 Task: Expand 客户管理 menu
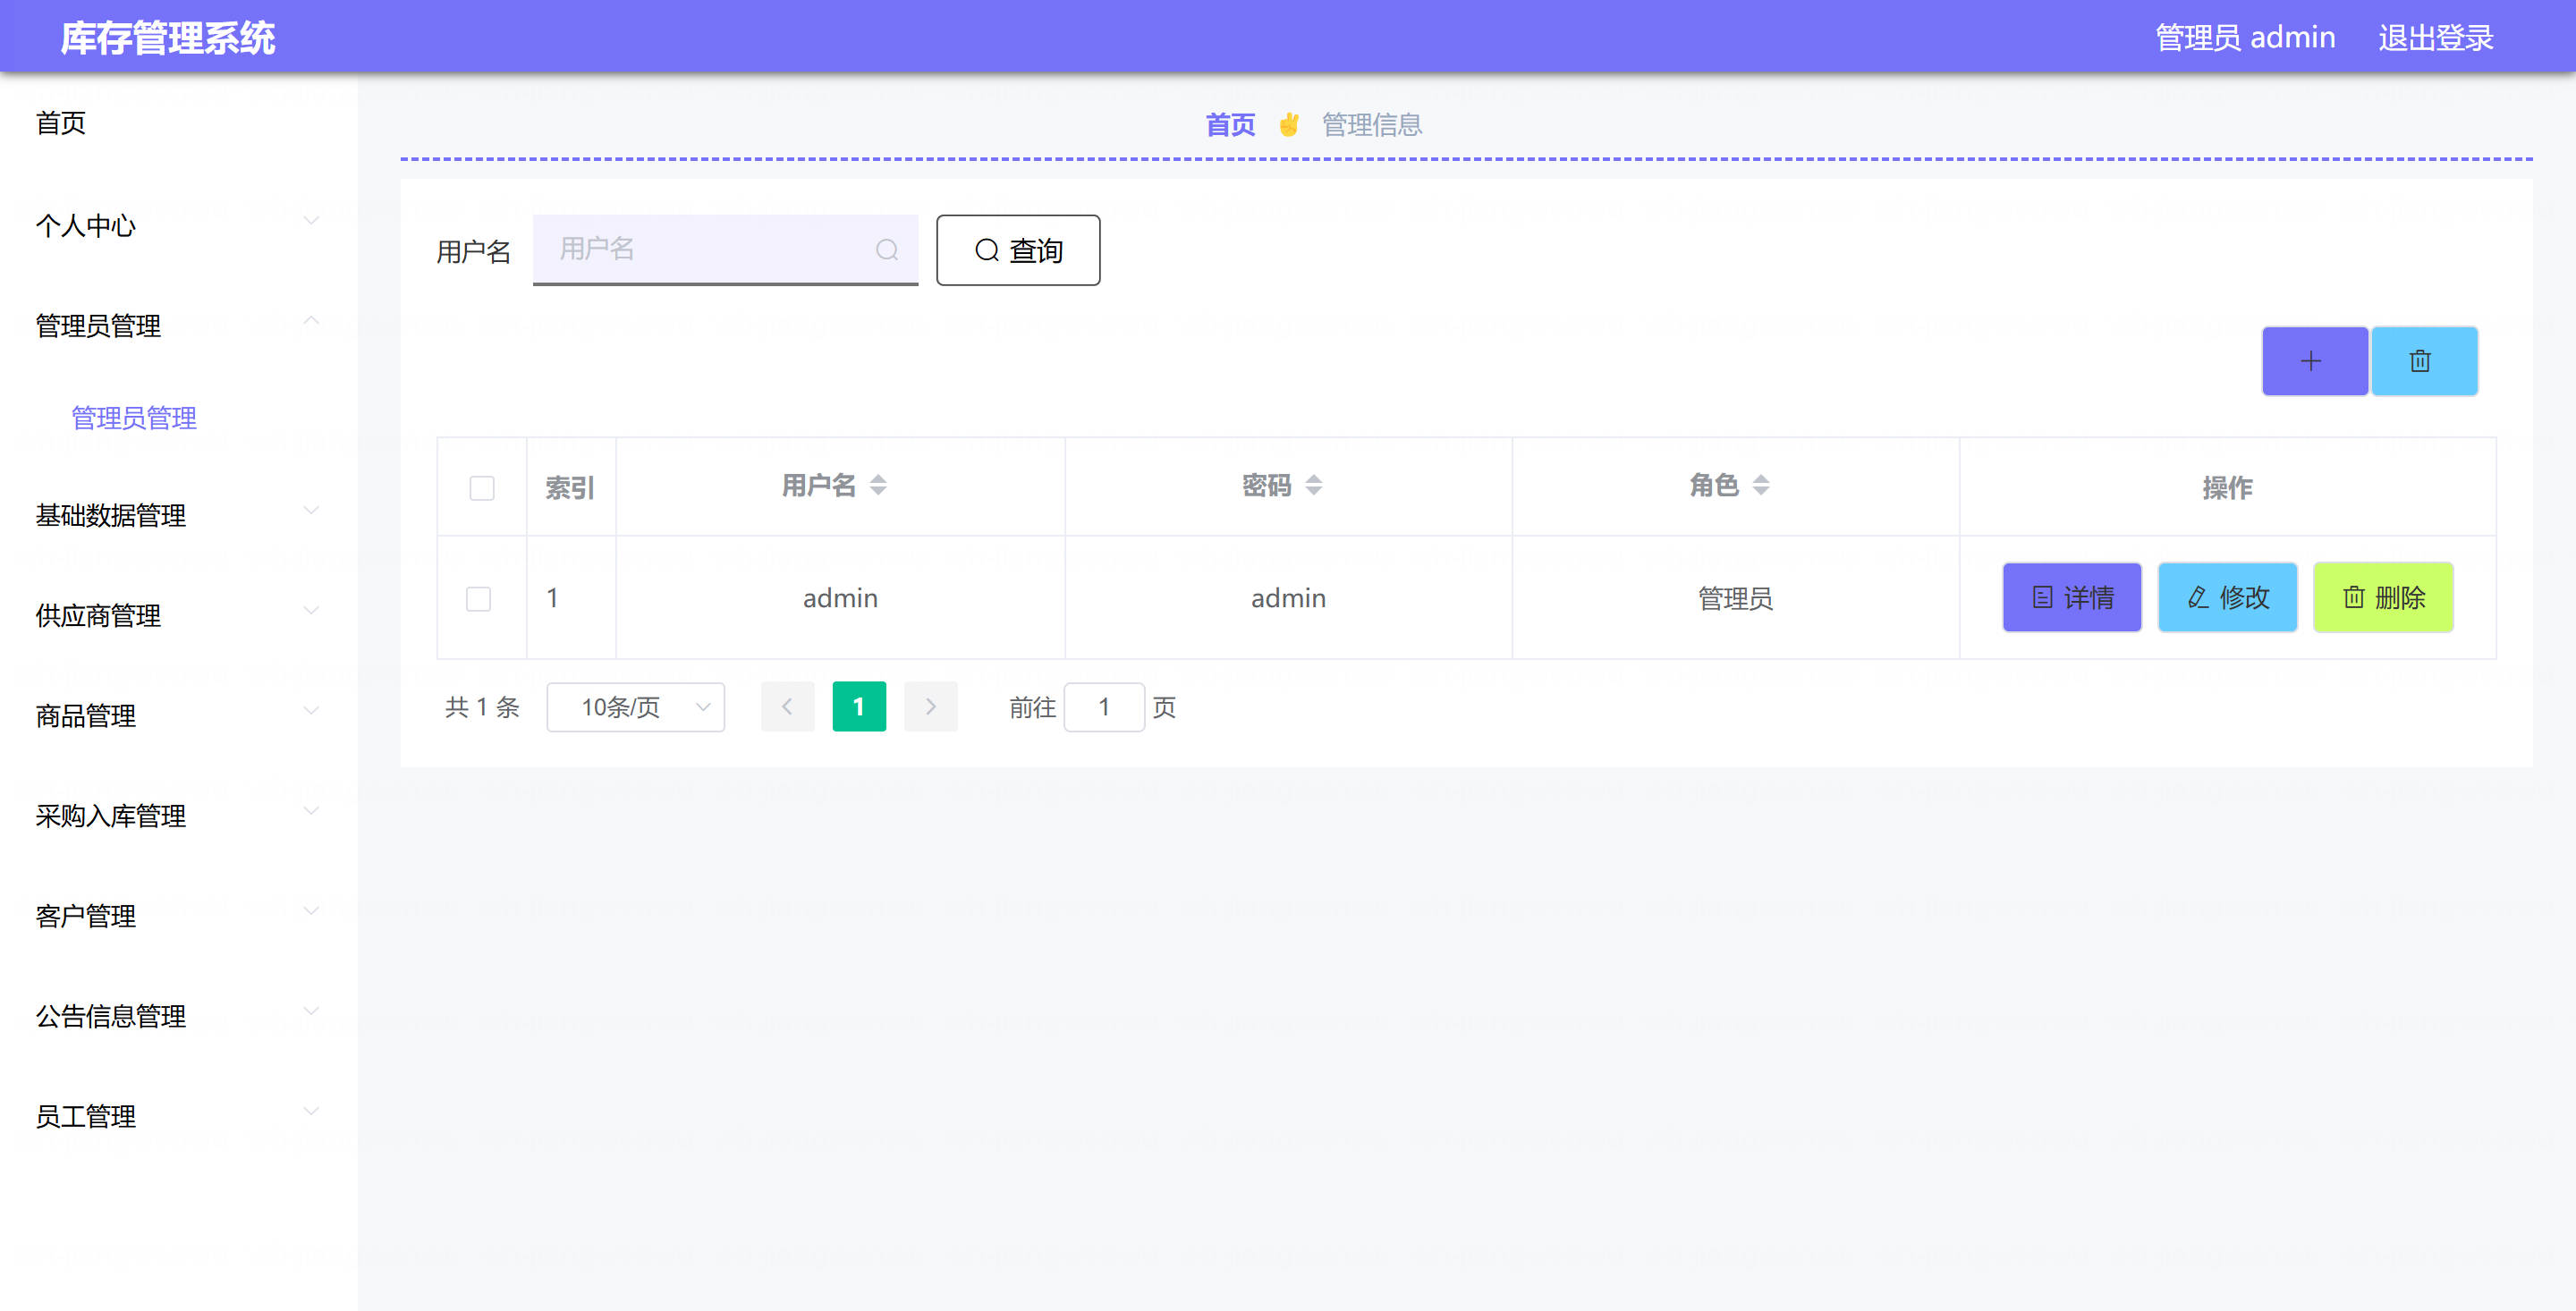click(x=178, y=915)
